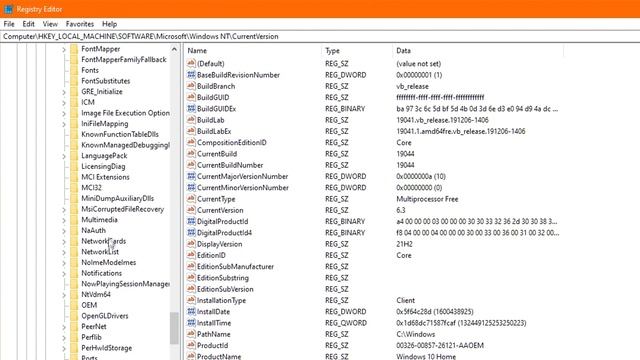Click the folder icon of Fonts key
The width and height of the screenshot is (640, 360).
(74, 70)
